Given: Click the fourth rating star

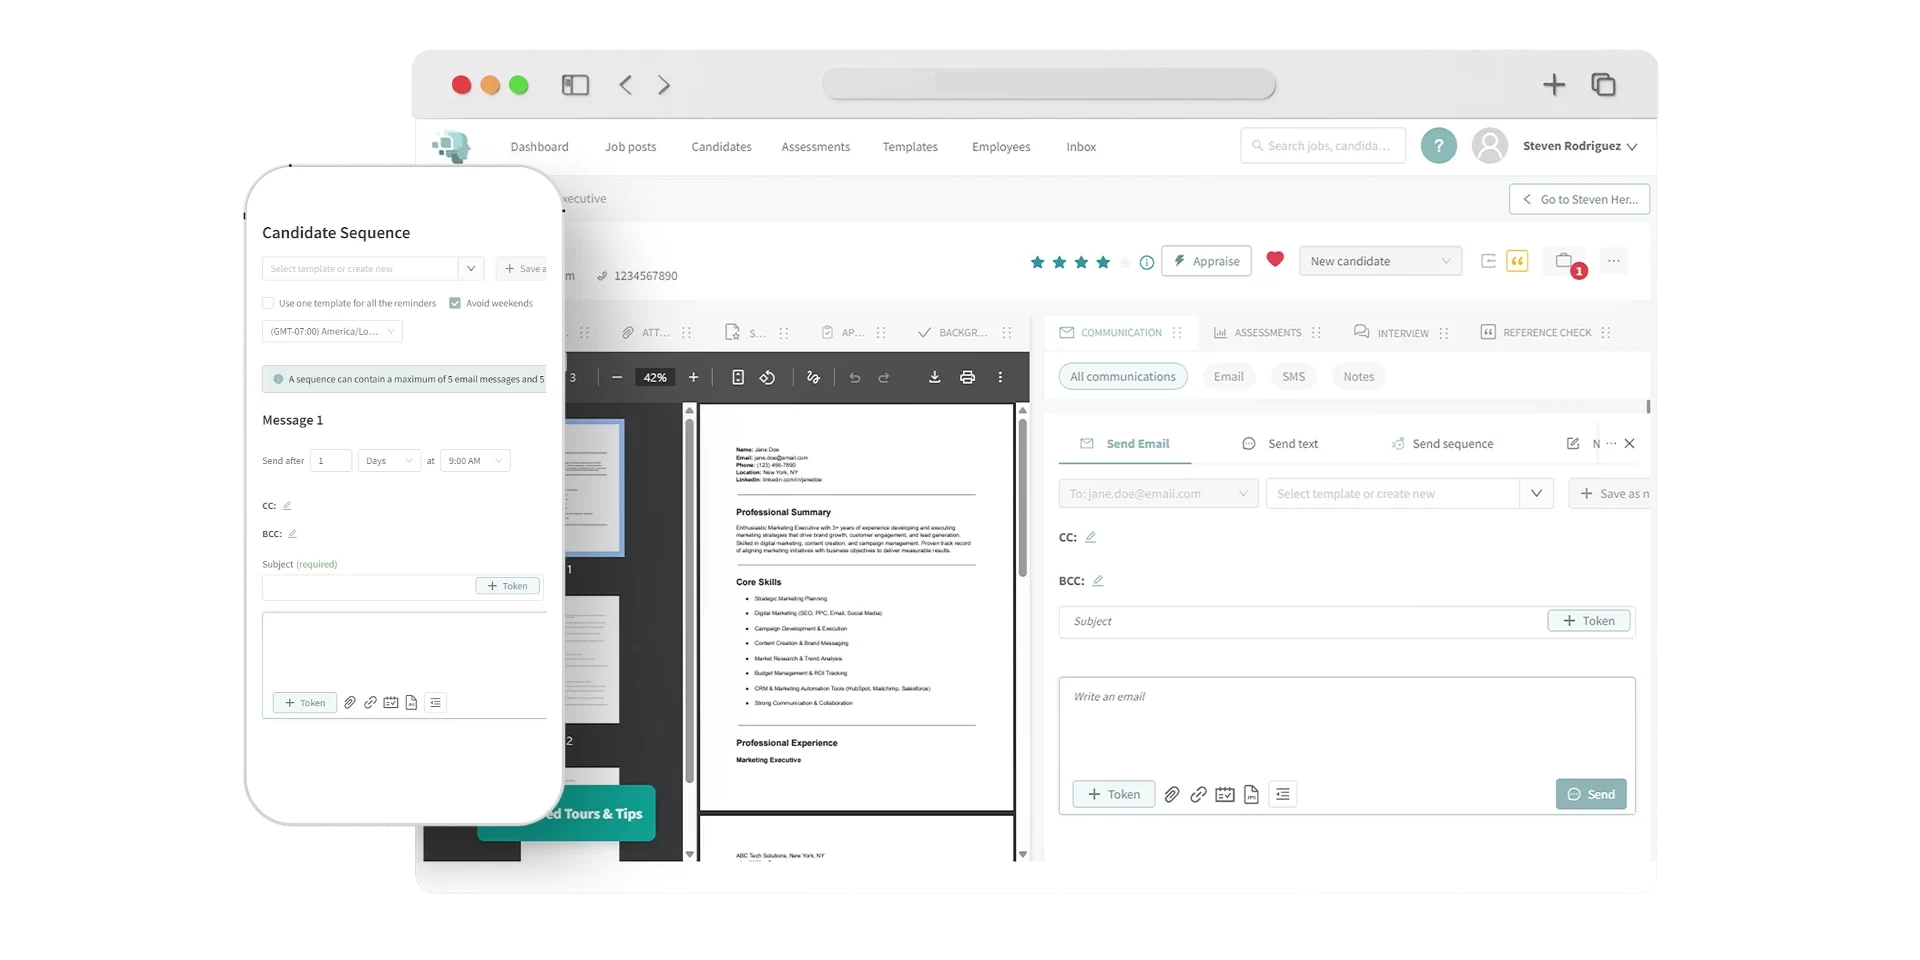Looking at the screenshot, I should click(x=1103, y=262).
